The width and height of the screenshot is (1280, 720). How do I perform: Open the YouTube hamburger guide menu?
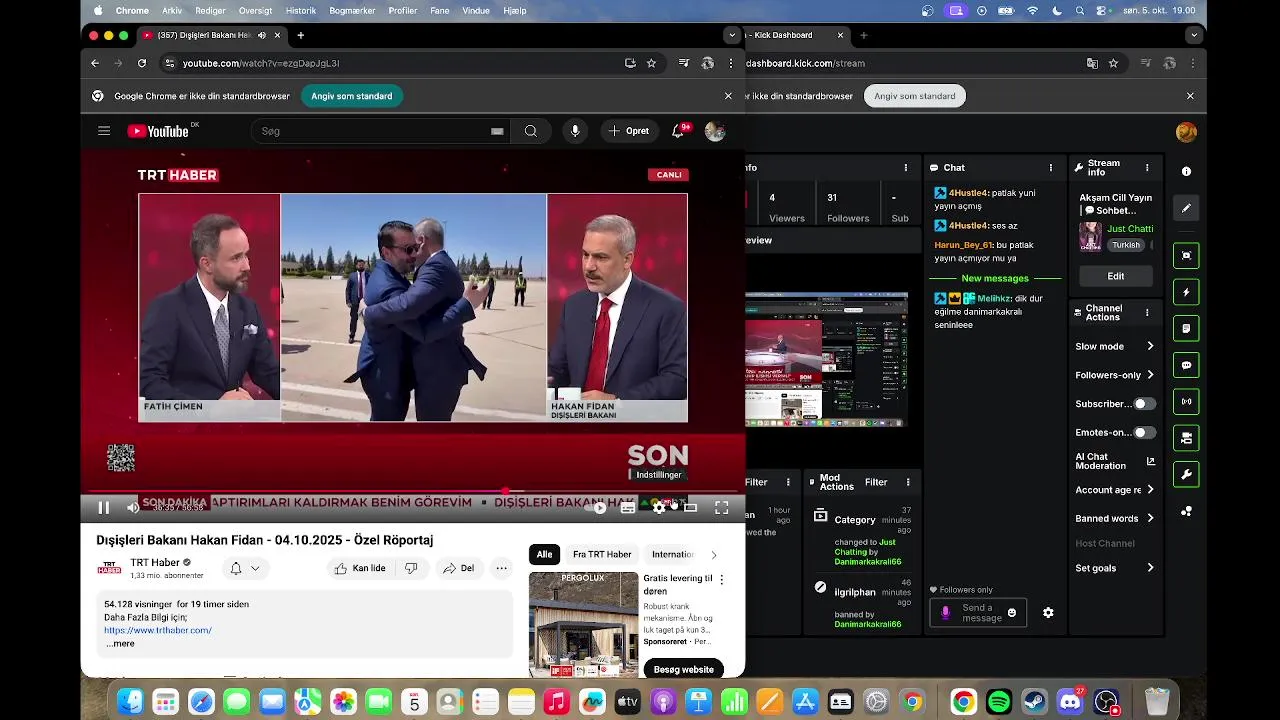[104, 131]
